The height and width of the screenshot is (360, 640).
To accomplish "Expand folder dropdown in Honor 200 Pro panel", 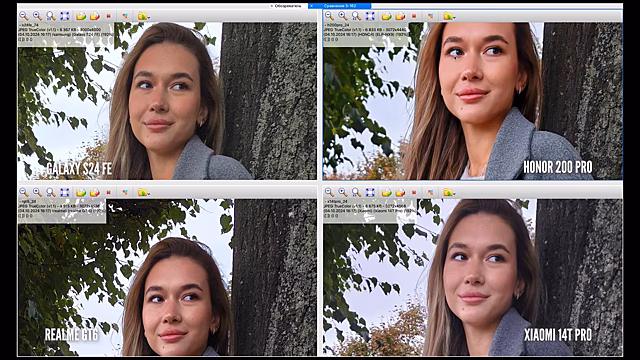I will click(x=454, y=17).
